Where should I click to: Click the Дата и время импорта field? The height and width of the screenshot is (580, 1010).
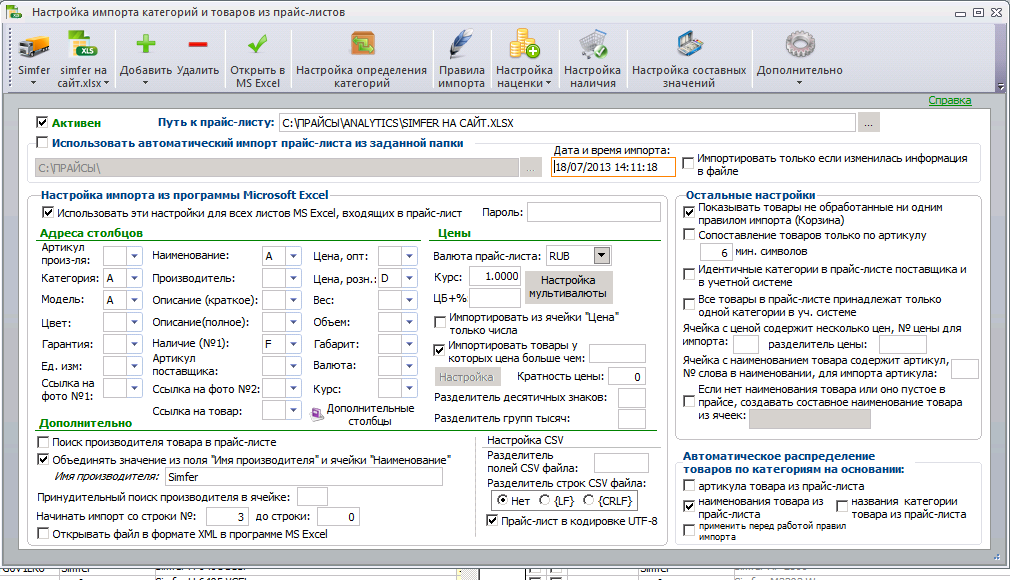[x=613, y=167]
